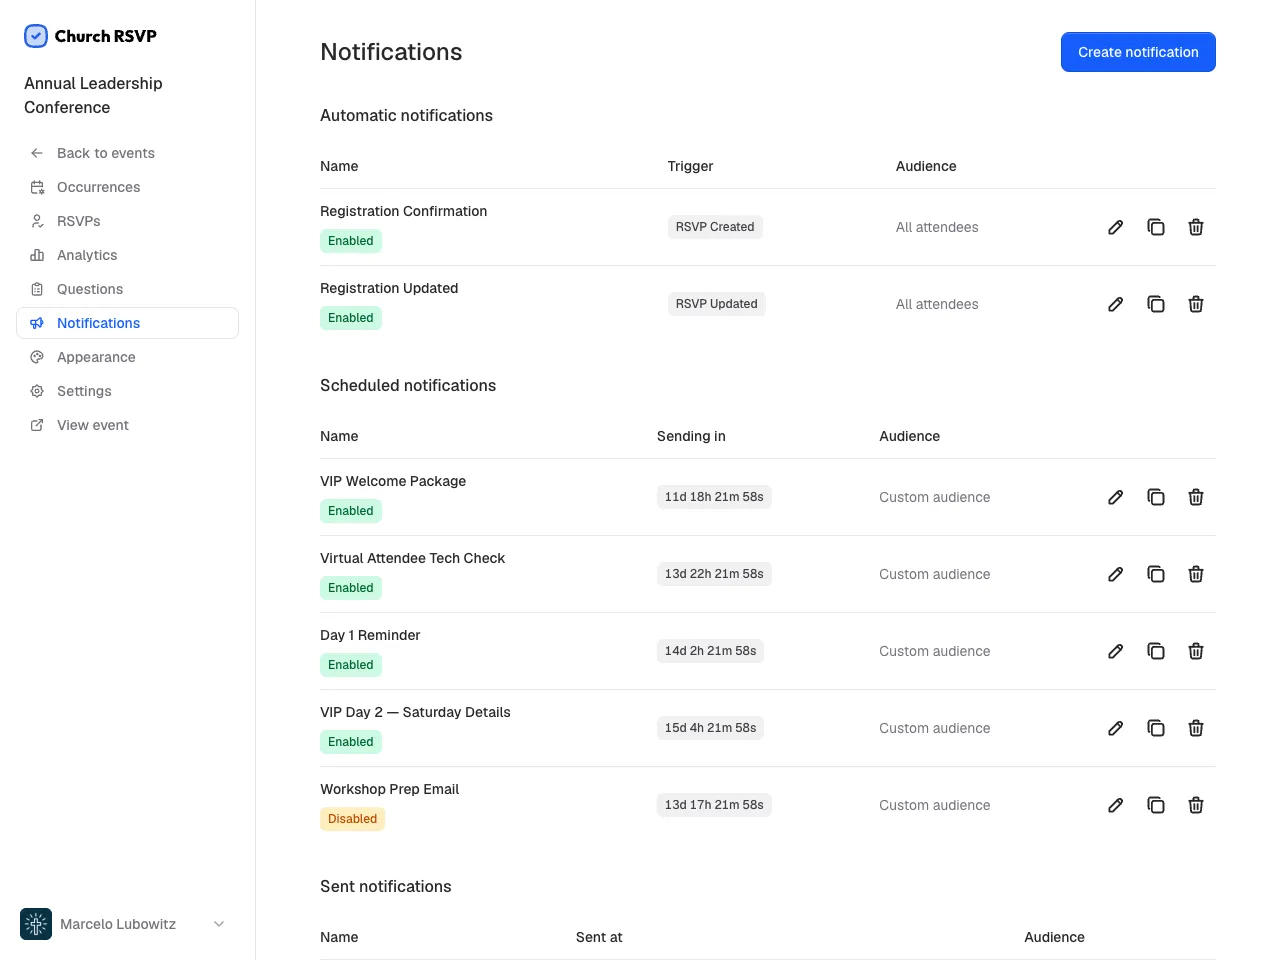Click the Workshop Prep Email name

point(390,789)
